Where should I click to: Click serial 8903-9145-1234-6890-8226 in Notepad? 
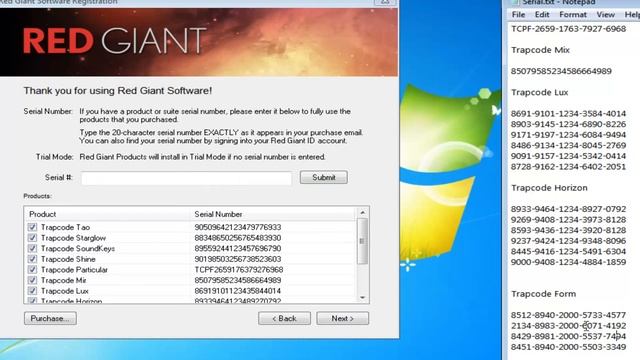[568, 124]
